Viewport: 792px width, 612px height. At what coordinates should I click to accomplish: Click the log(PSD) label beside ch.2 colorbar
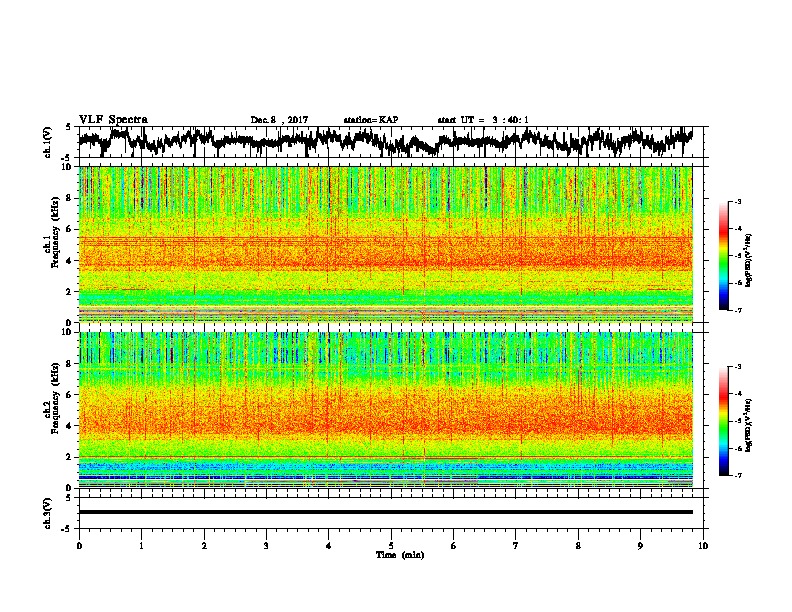748,425
